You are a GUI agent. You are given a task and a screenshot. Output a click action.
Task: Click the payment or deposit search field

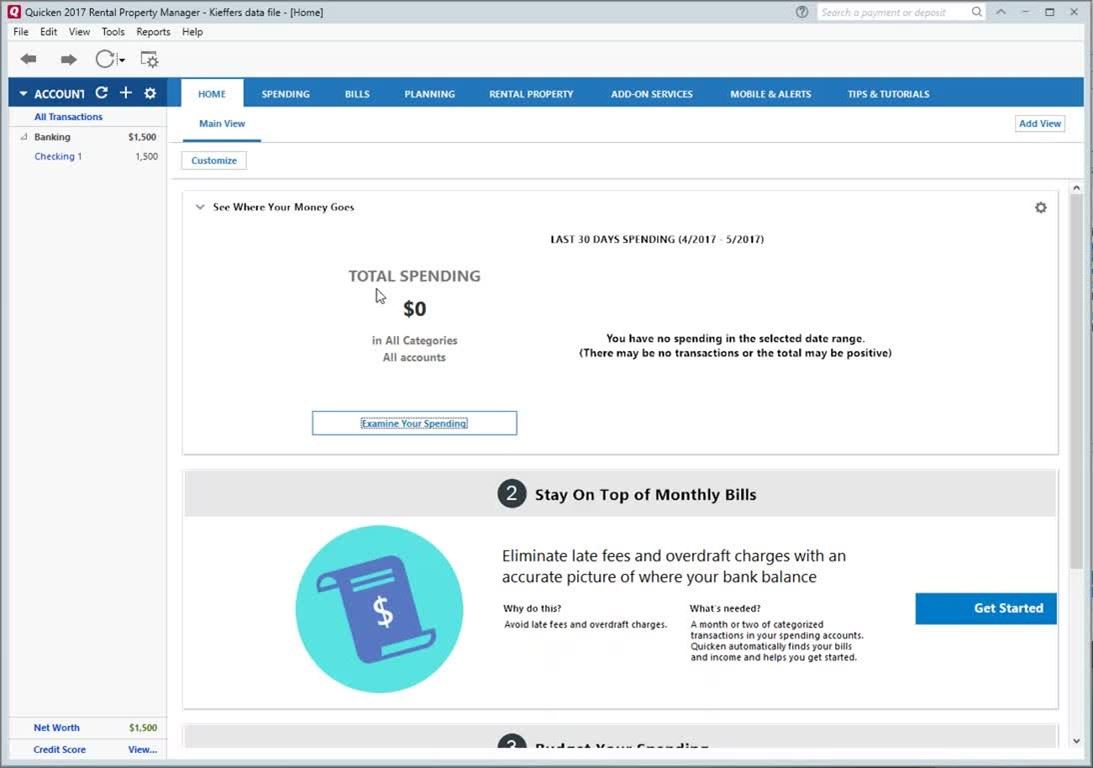click(894, 12)
